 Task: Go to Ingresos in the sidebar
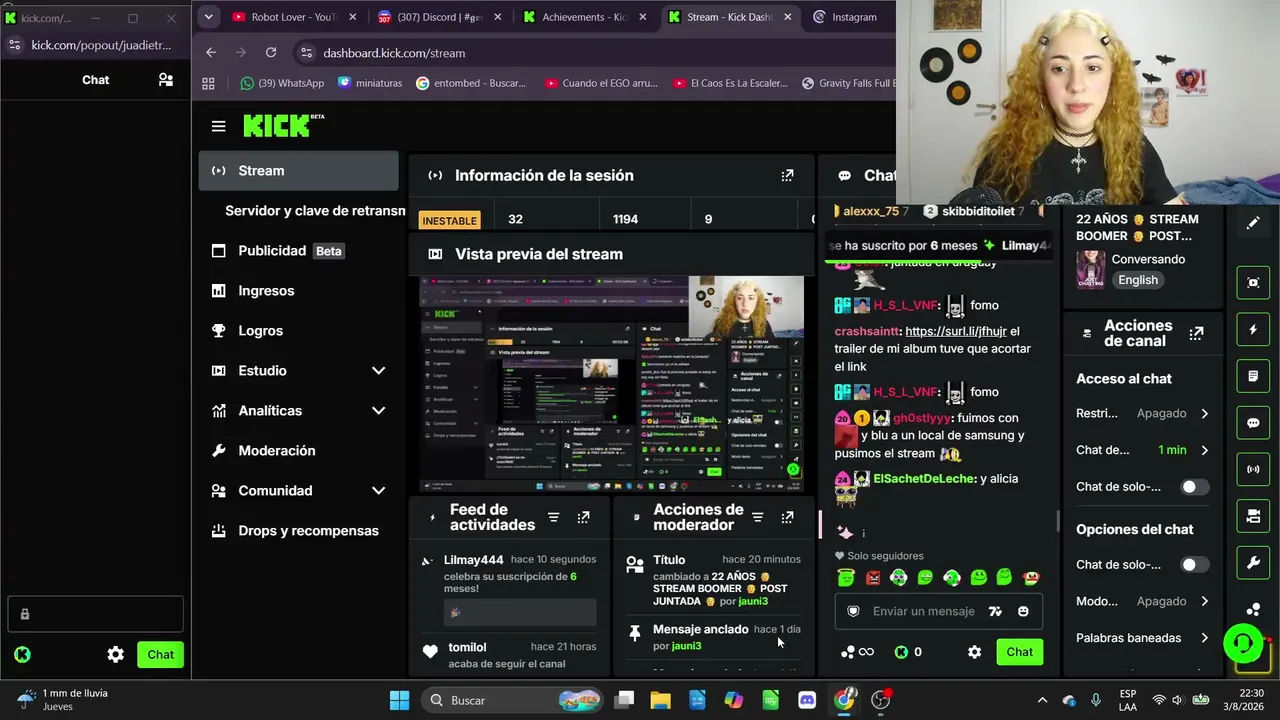[x=298, y=291]
